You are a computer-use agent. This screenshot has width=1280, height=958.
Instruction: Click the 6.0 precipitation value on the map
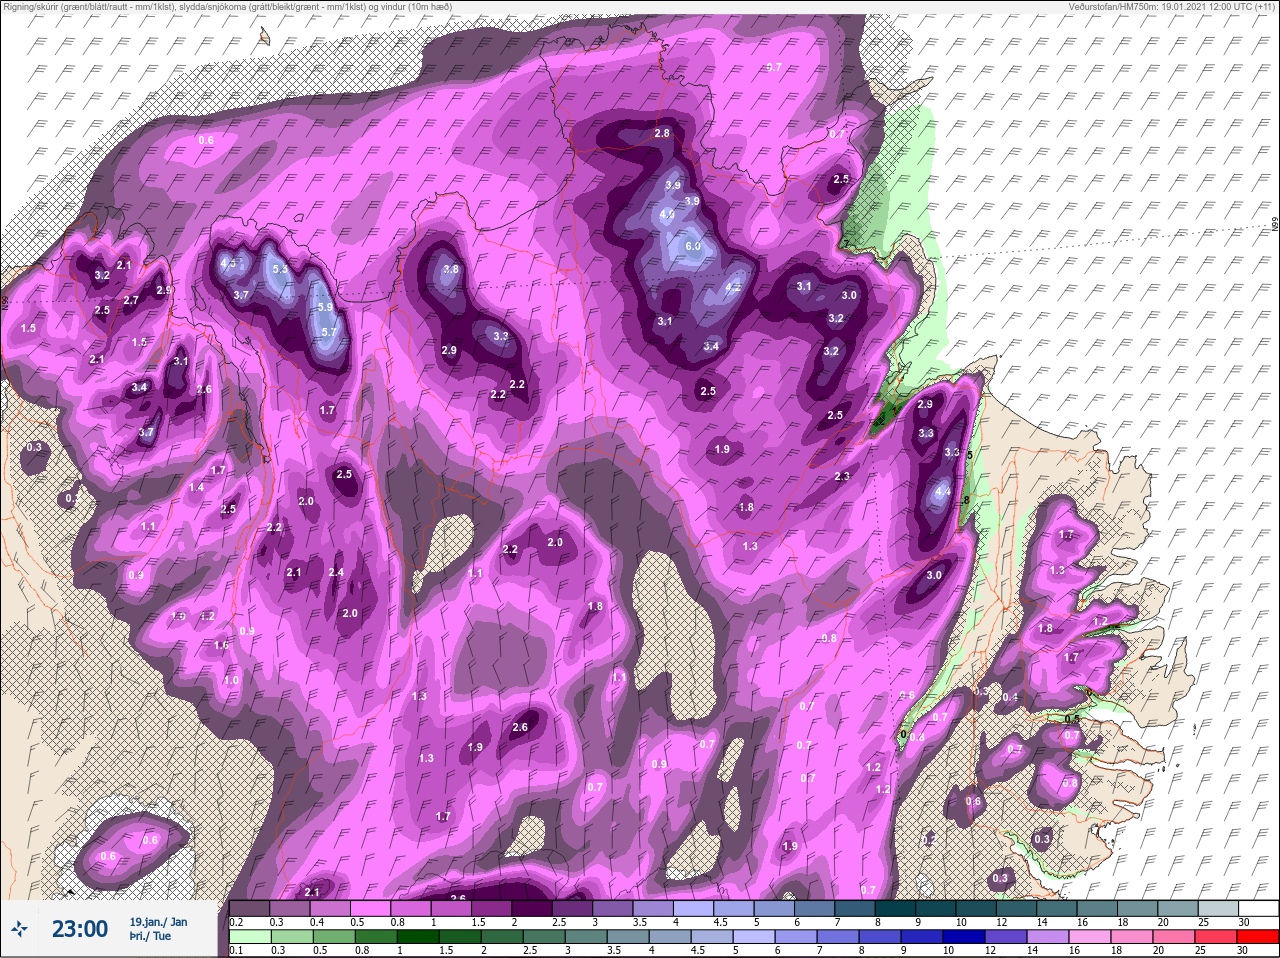(x=693, y=246)
